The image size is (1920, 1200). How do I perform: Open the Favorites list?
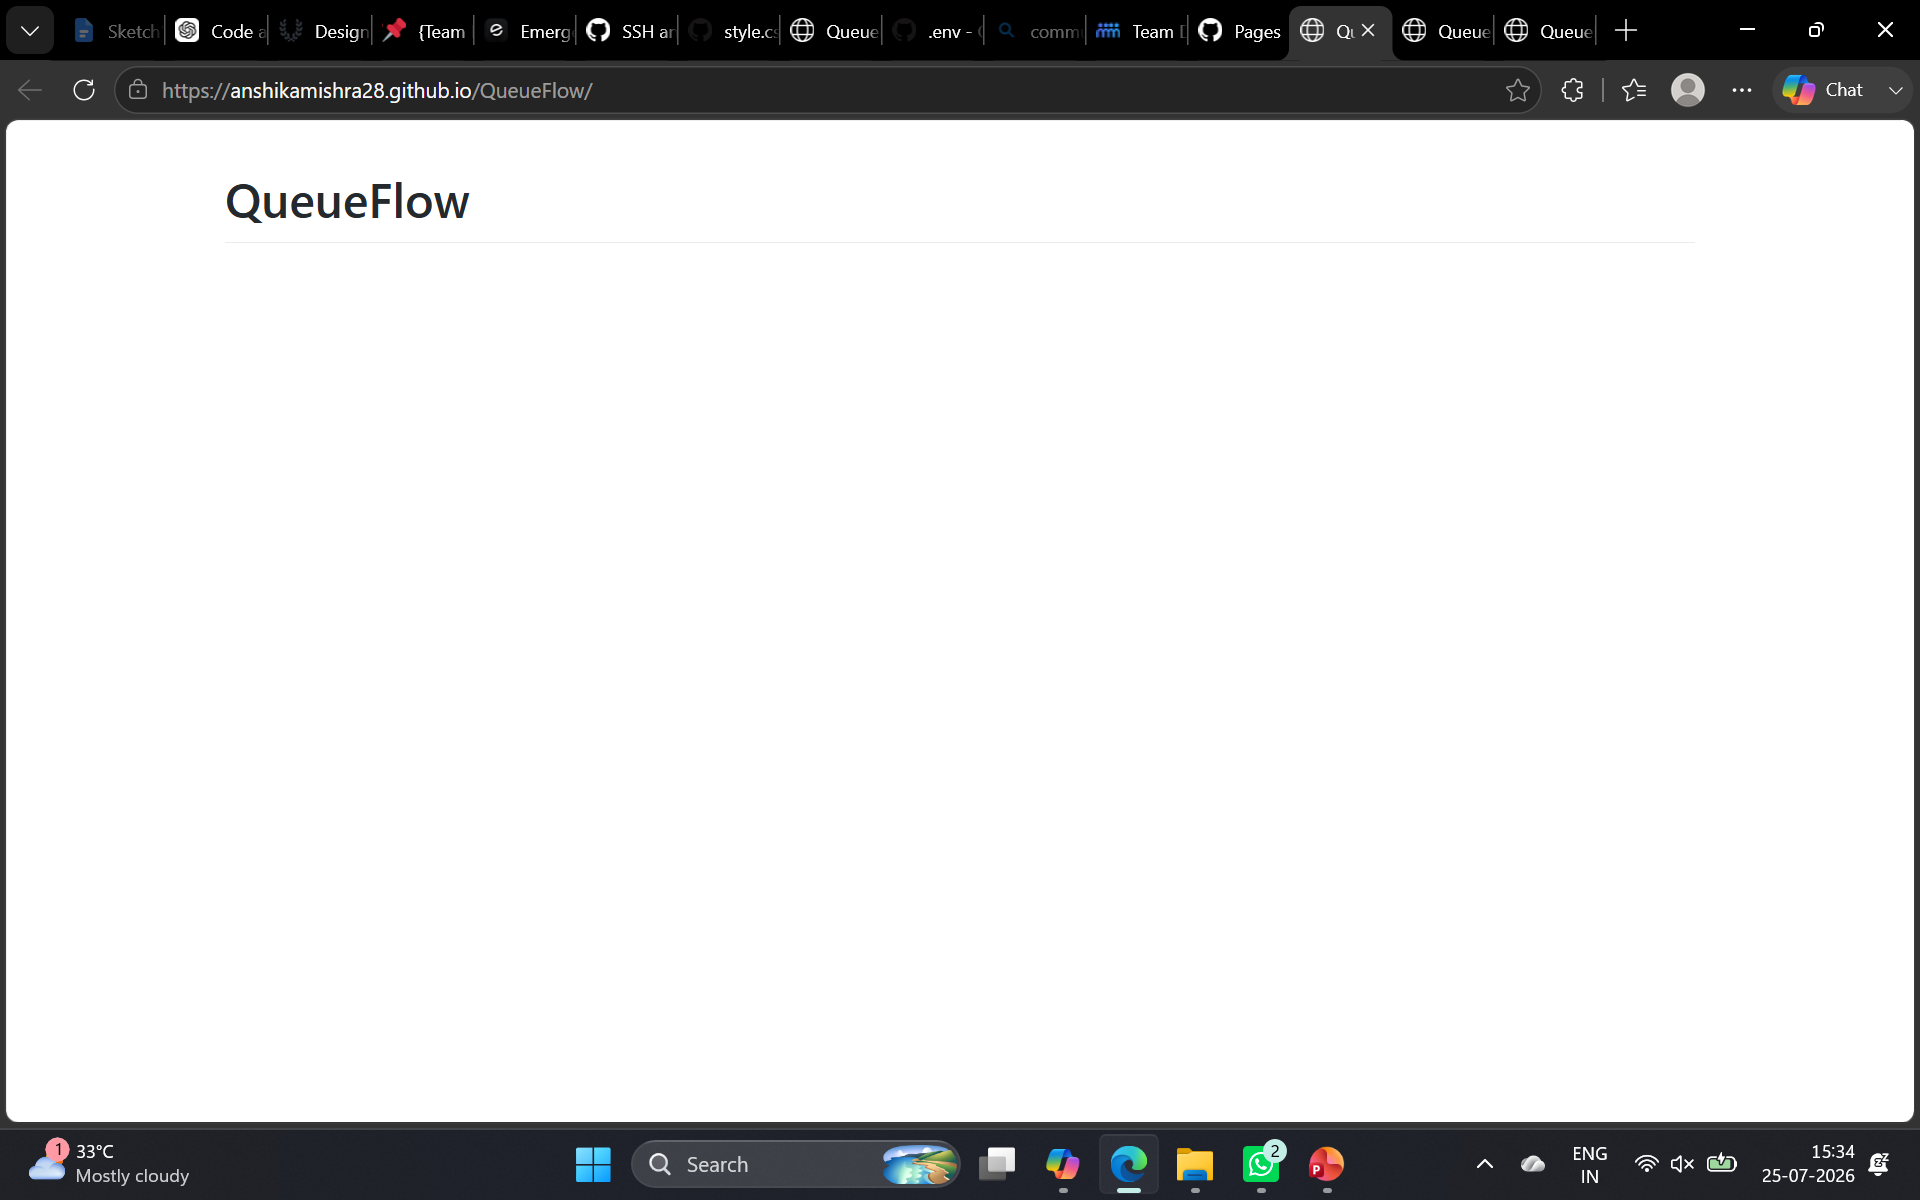pyautogui.click(x=1634, y=90)
